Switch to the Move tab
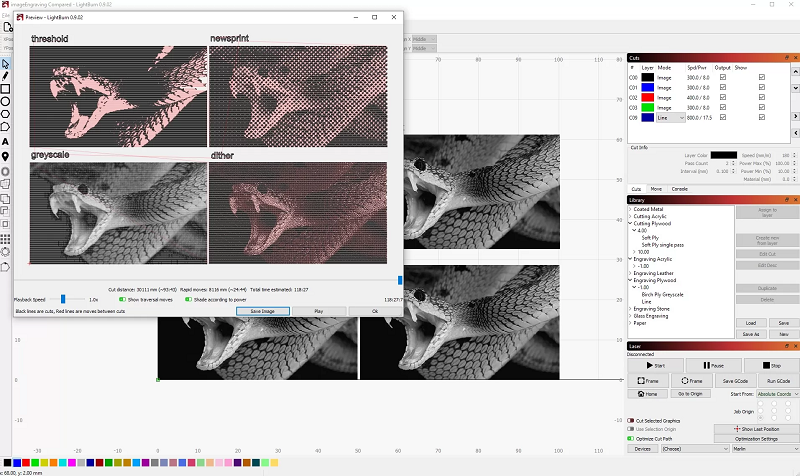Screen dimensions: 800x476 click(656, 188)
